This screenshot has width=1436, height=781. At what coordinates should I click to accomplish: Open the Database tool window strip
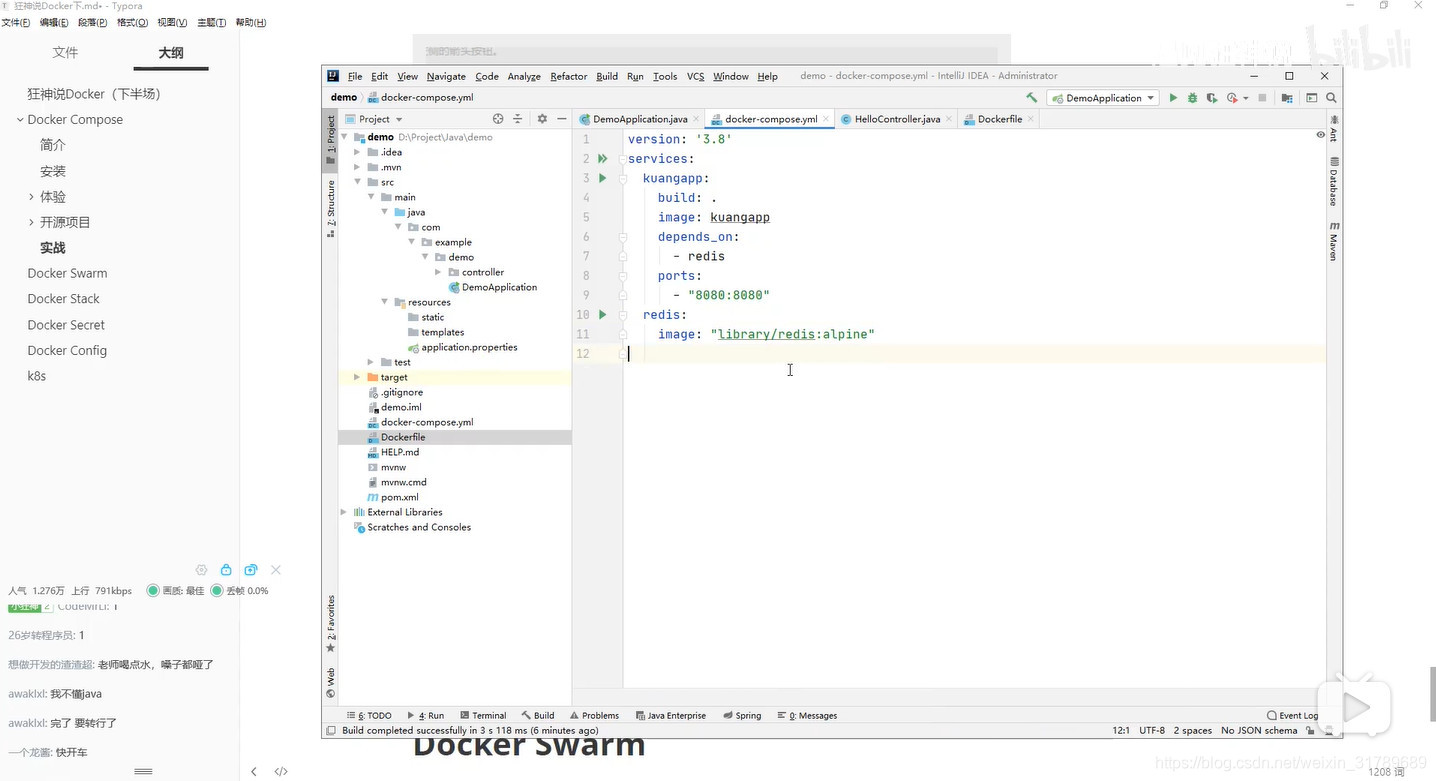(x=1333, y=182)
